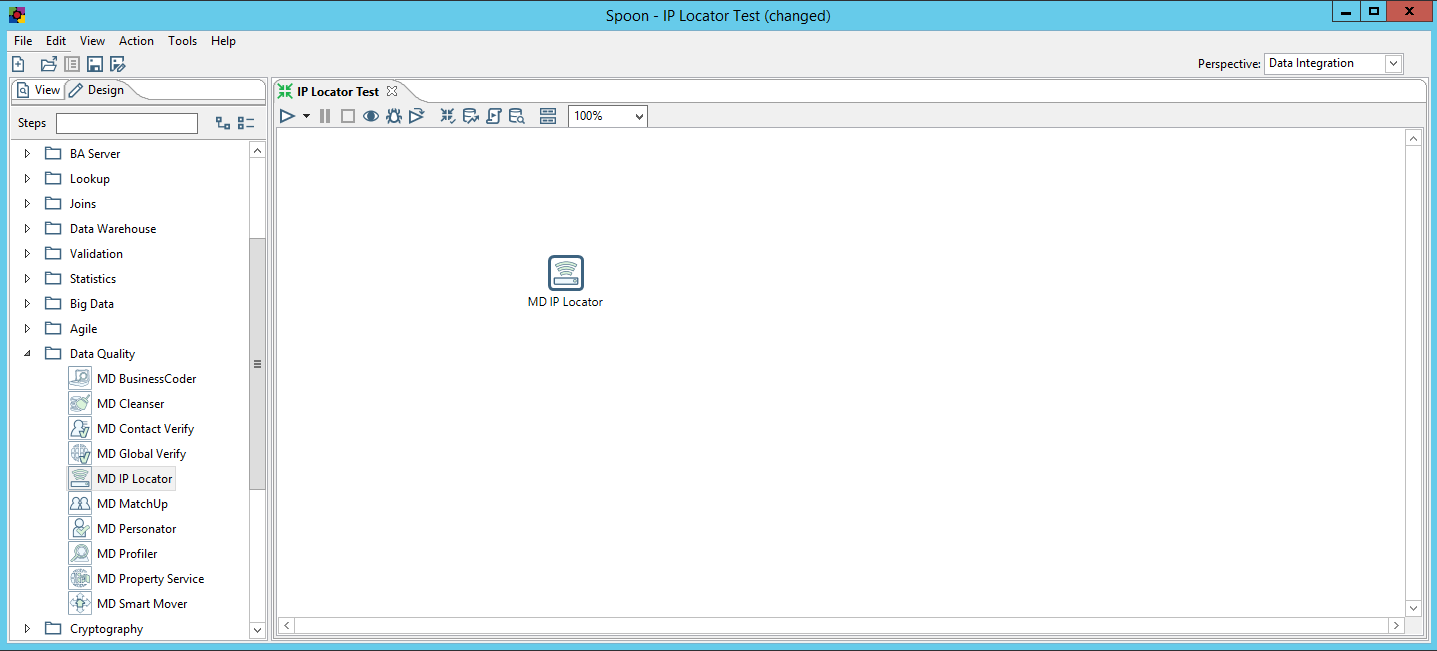Click the Save As icon
Screen dimensions: 1437x651
(117, 64)
